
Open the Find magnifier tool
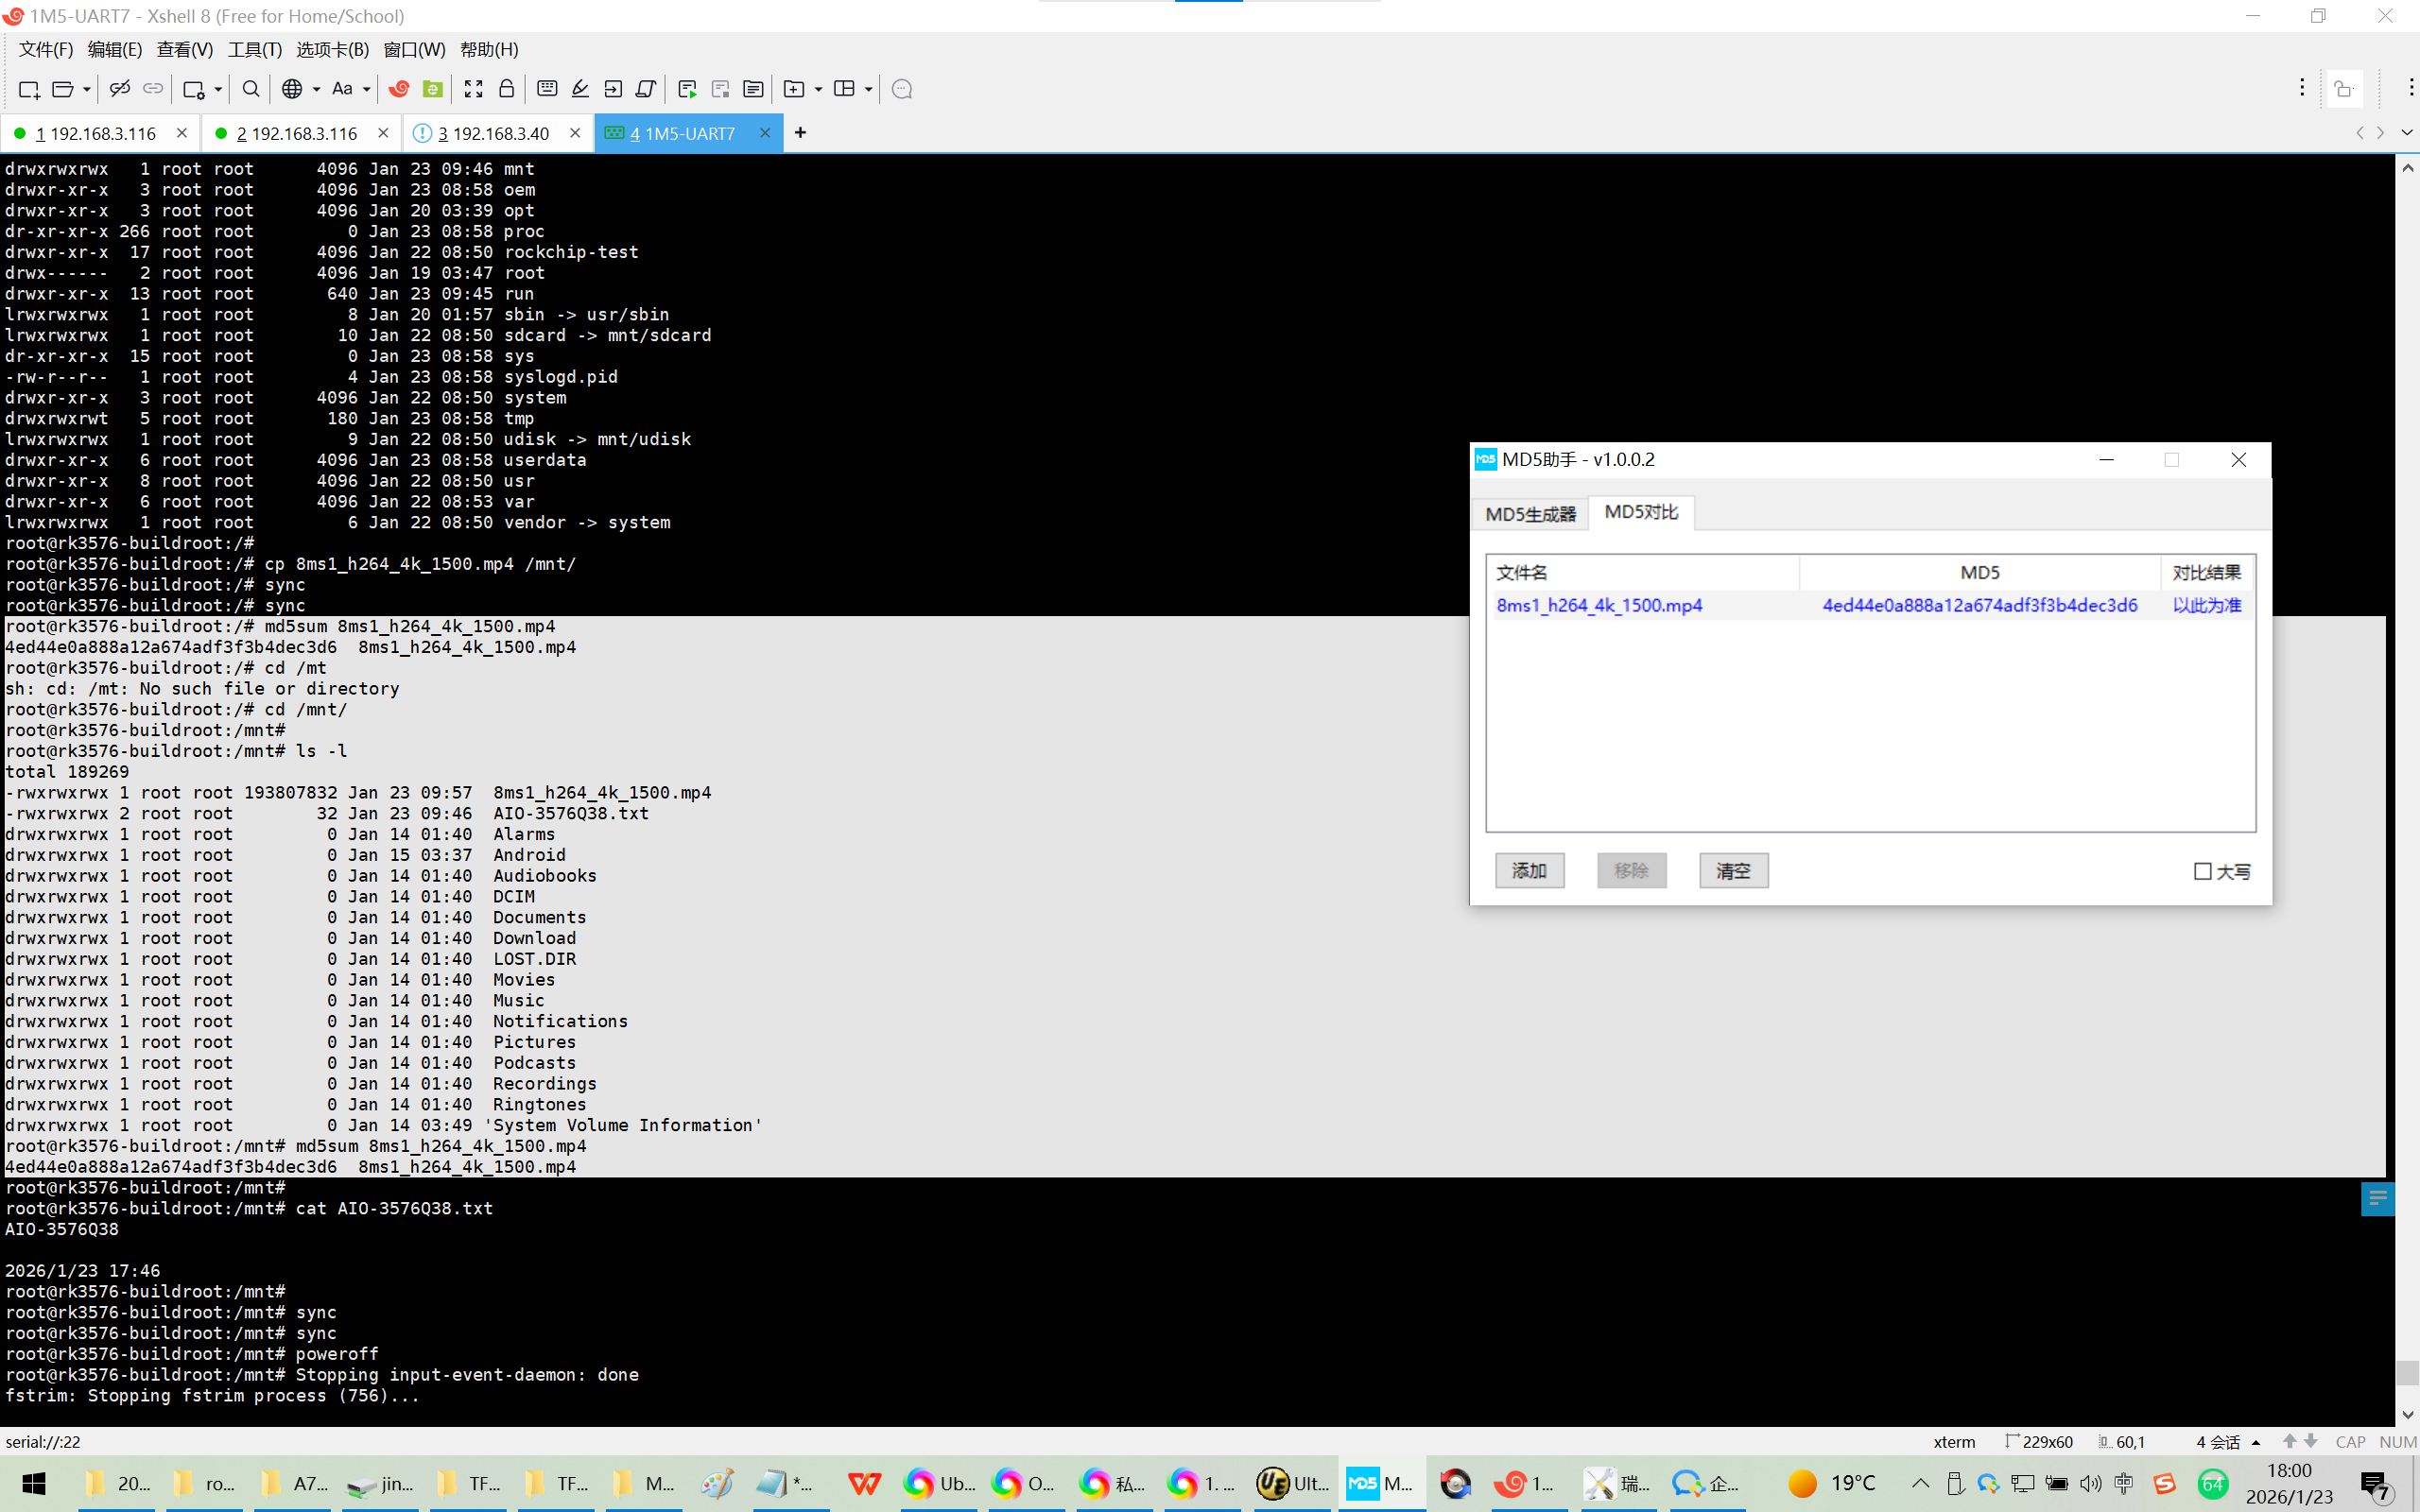[251, 89]
